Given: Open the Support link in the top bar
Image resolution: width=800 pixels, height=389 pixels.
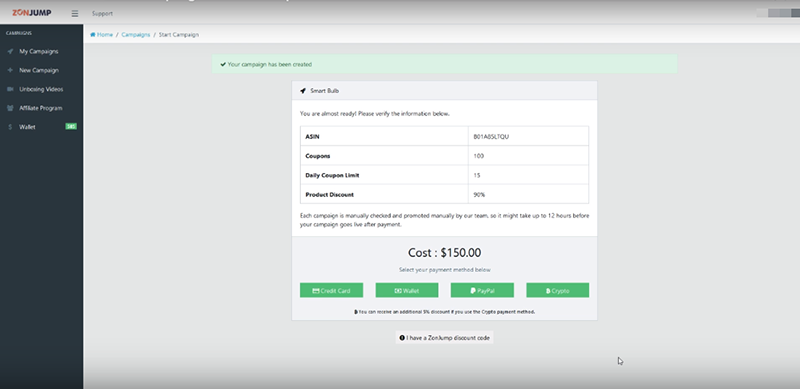Looking at the screenshot, I should coord(103,14).
